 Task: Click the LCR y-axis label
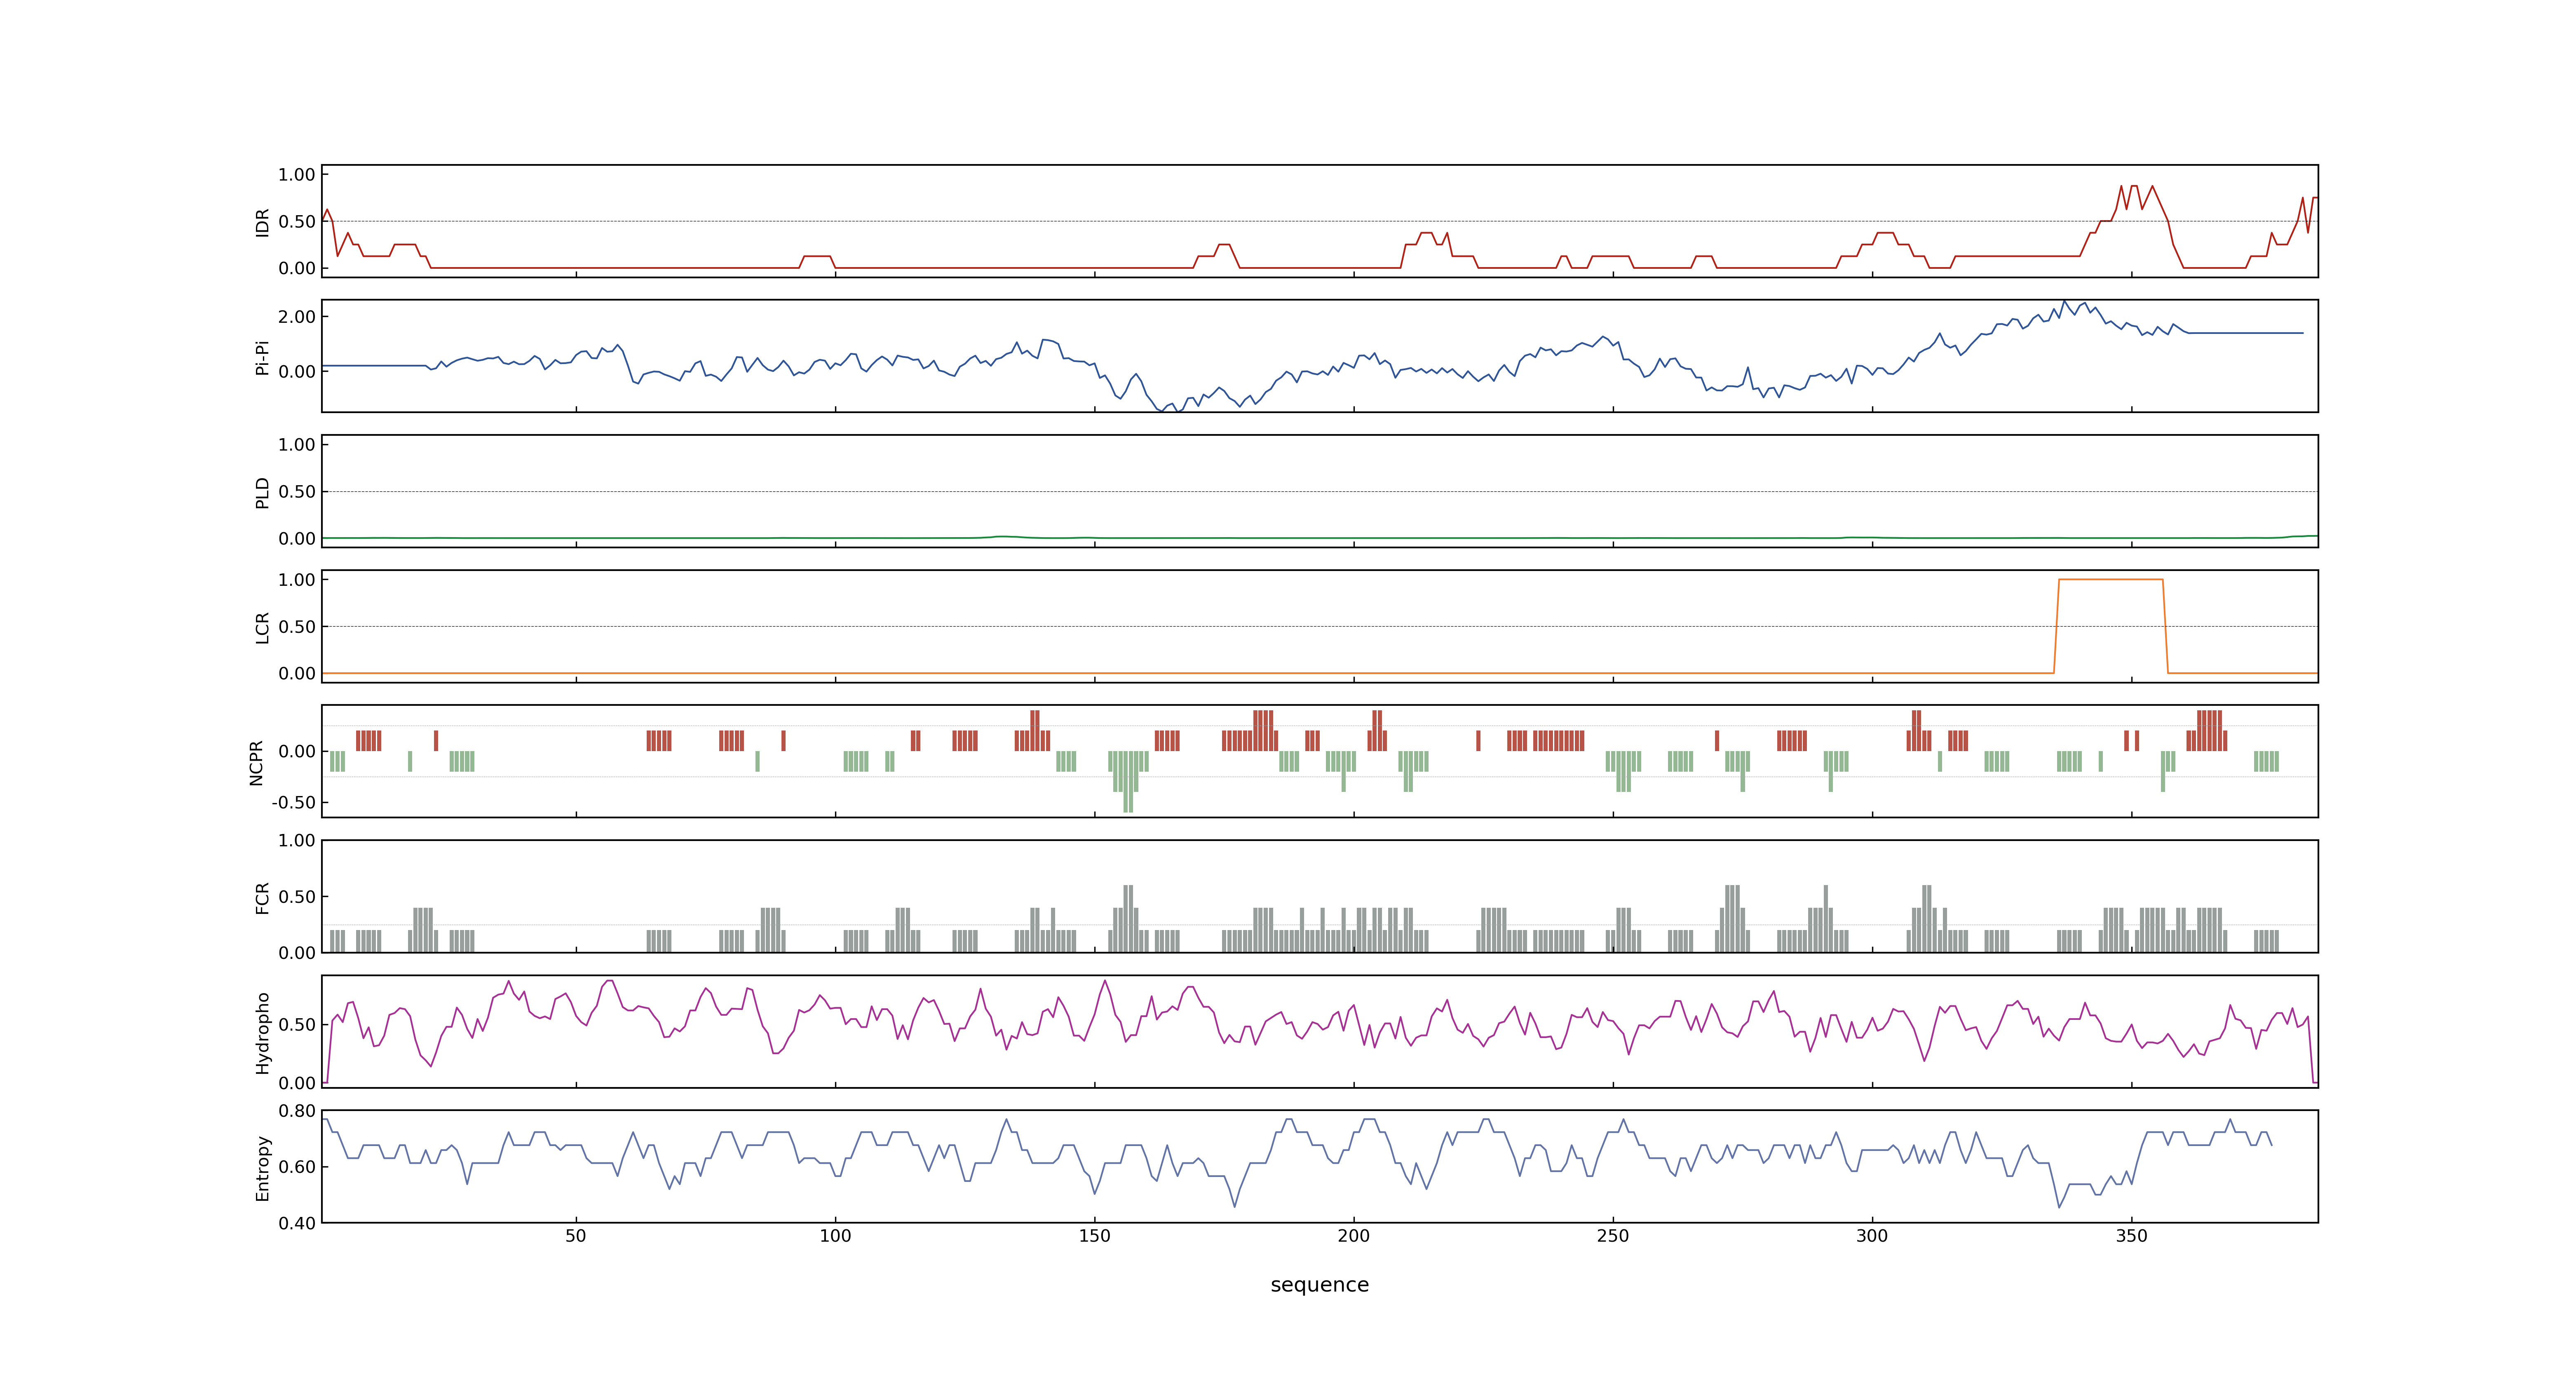262,628
